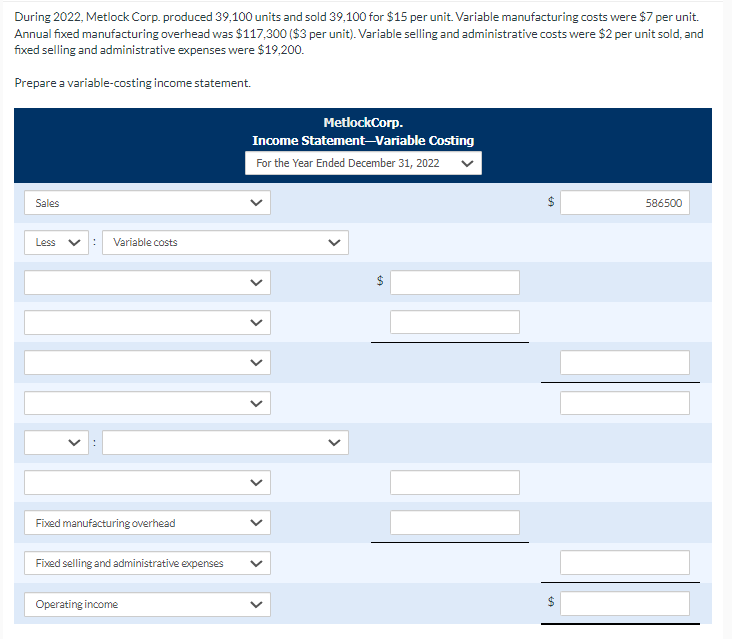Click the amount field with the dollar sign below Variable costs
This screenshot has height=639, width=732.
point(455,282)
